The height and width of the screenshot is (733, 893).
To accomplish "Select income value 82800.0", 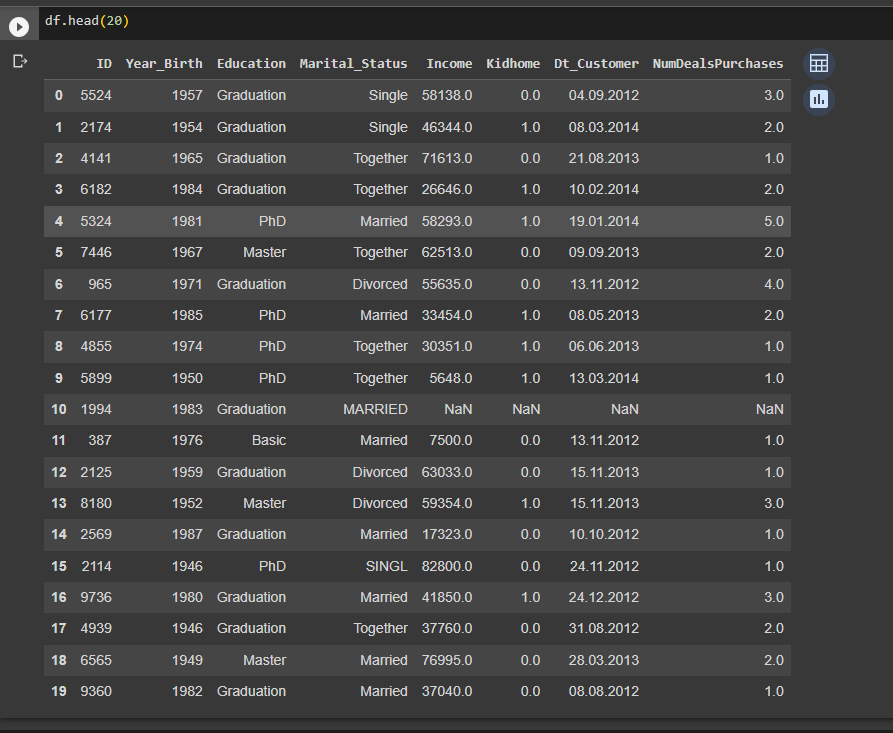I will [446, 566].
